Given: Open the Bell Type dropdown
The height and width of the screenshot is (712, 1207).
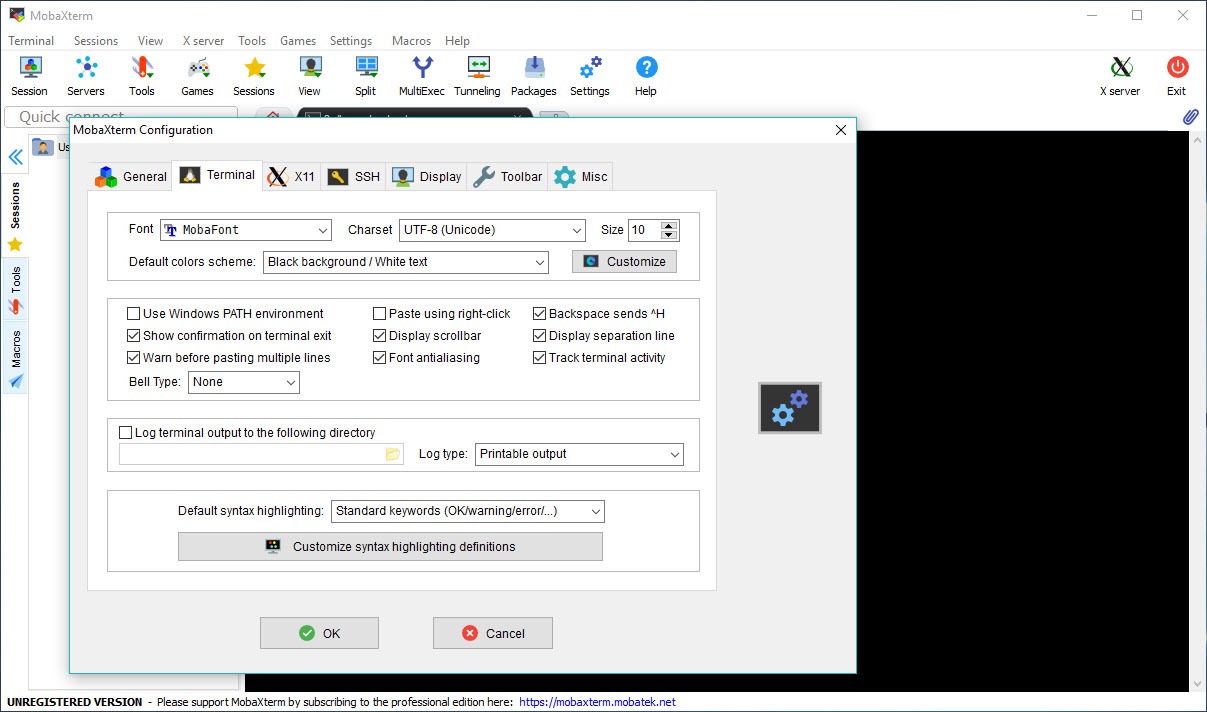Looking at the screenshot, I should [x=244, y=382].
